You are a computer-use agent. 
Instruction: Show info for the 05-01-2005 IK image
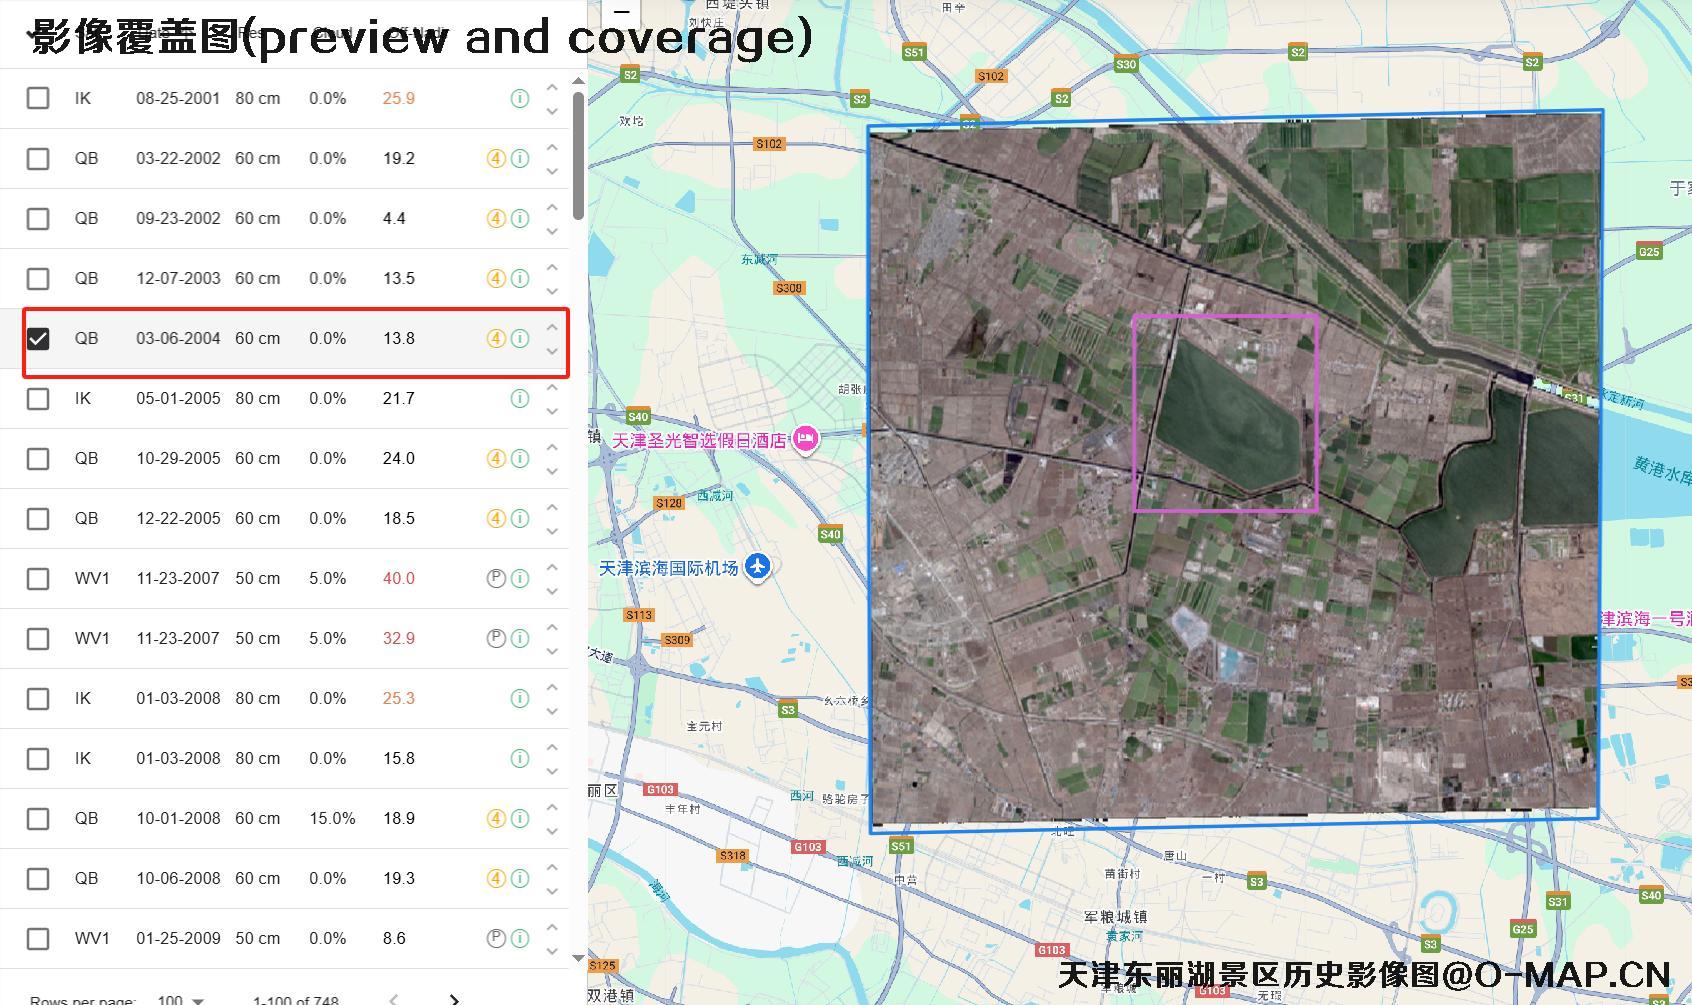(519, 398)
